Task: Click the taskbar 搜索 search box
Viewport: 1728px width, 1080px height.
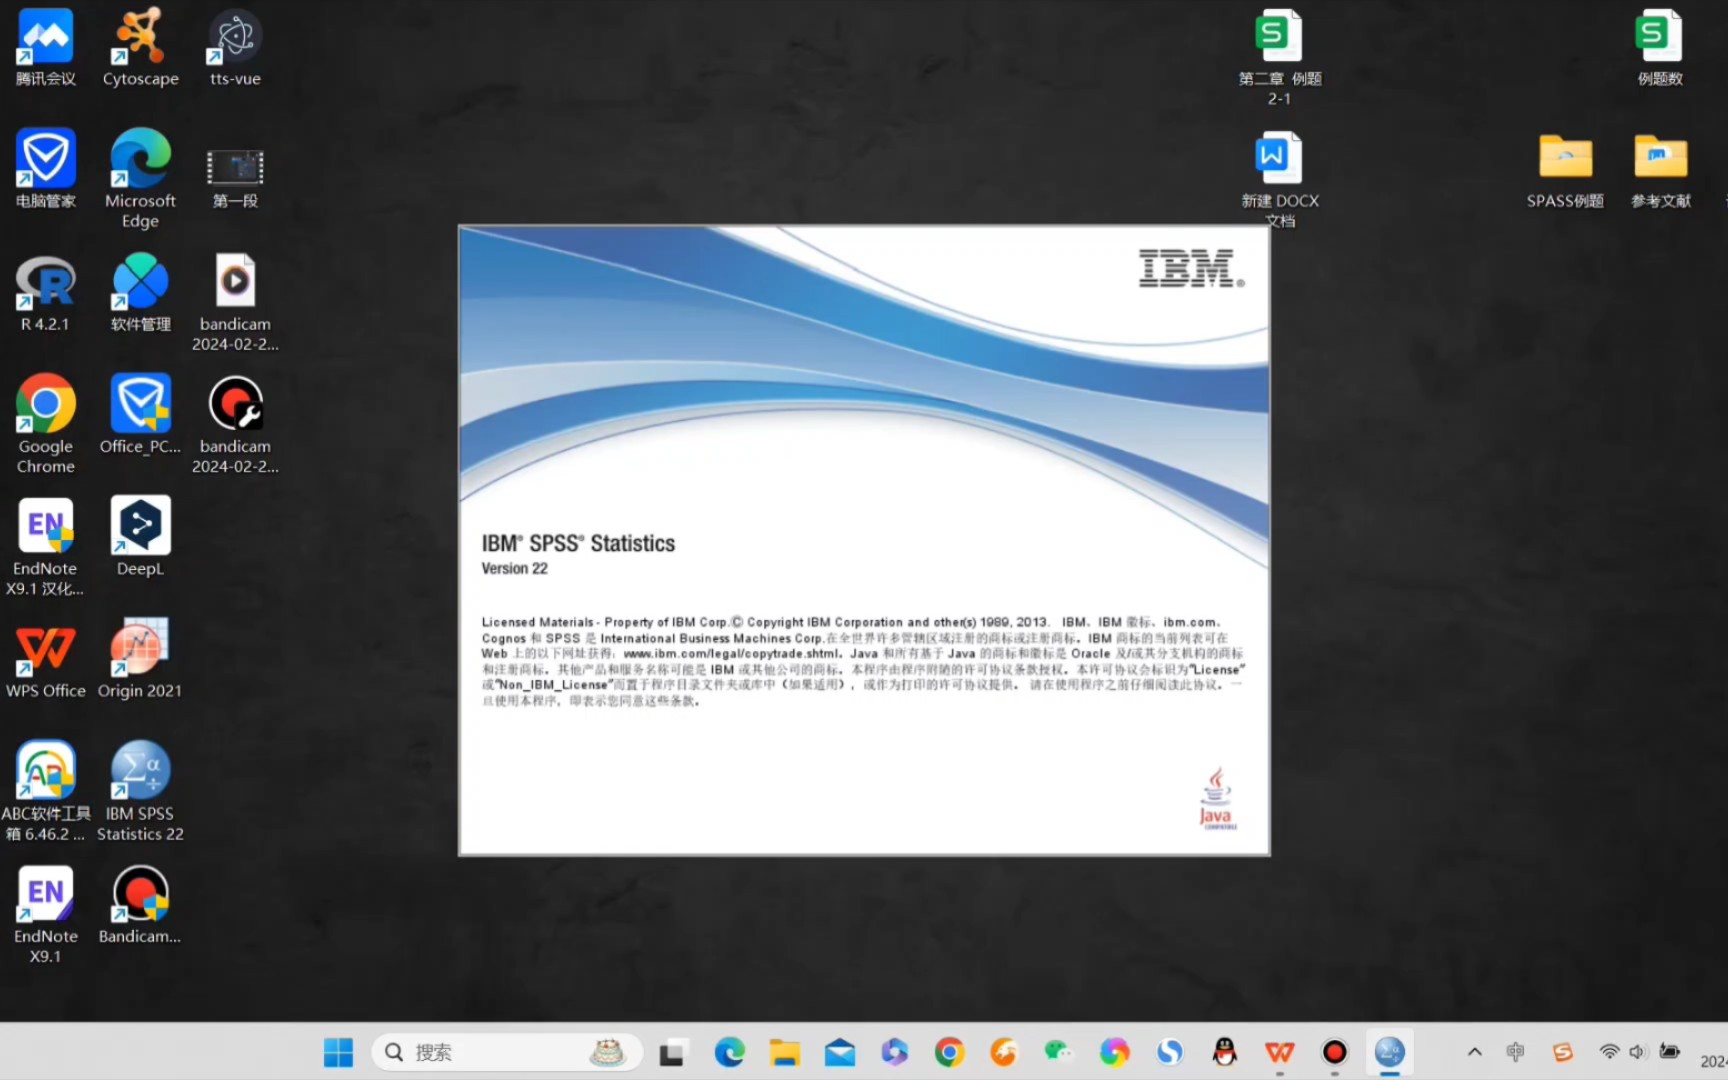Action: tap(507, 1052)
